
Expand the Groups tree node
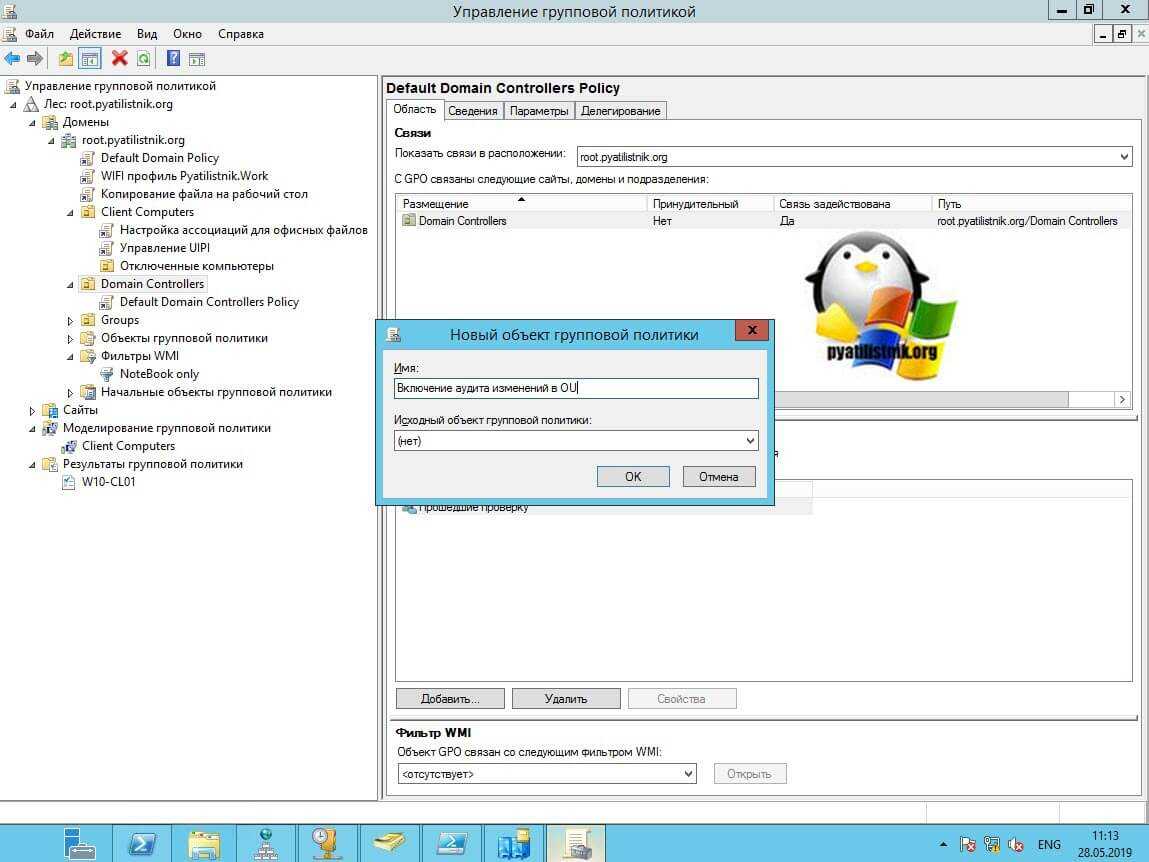point(71,321)
